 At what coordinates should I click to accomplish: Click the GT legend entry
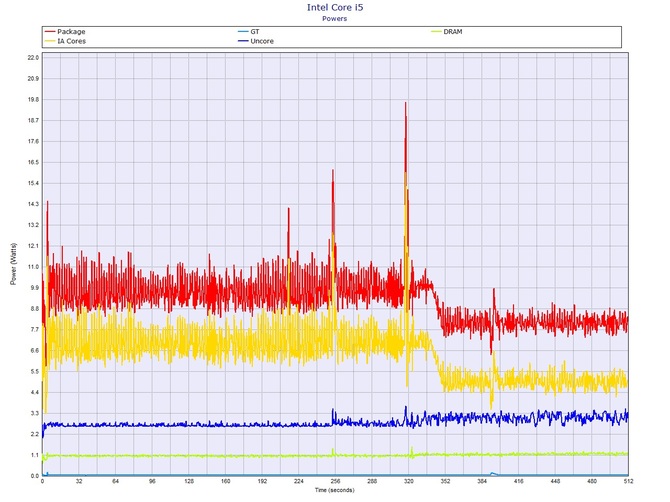[x=249, y=32]
